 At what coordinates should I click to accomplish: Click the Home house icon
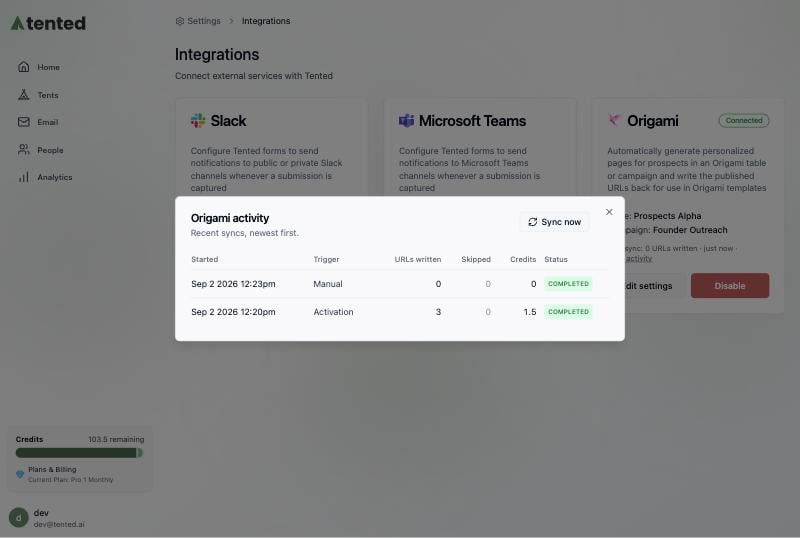point(23,67)
